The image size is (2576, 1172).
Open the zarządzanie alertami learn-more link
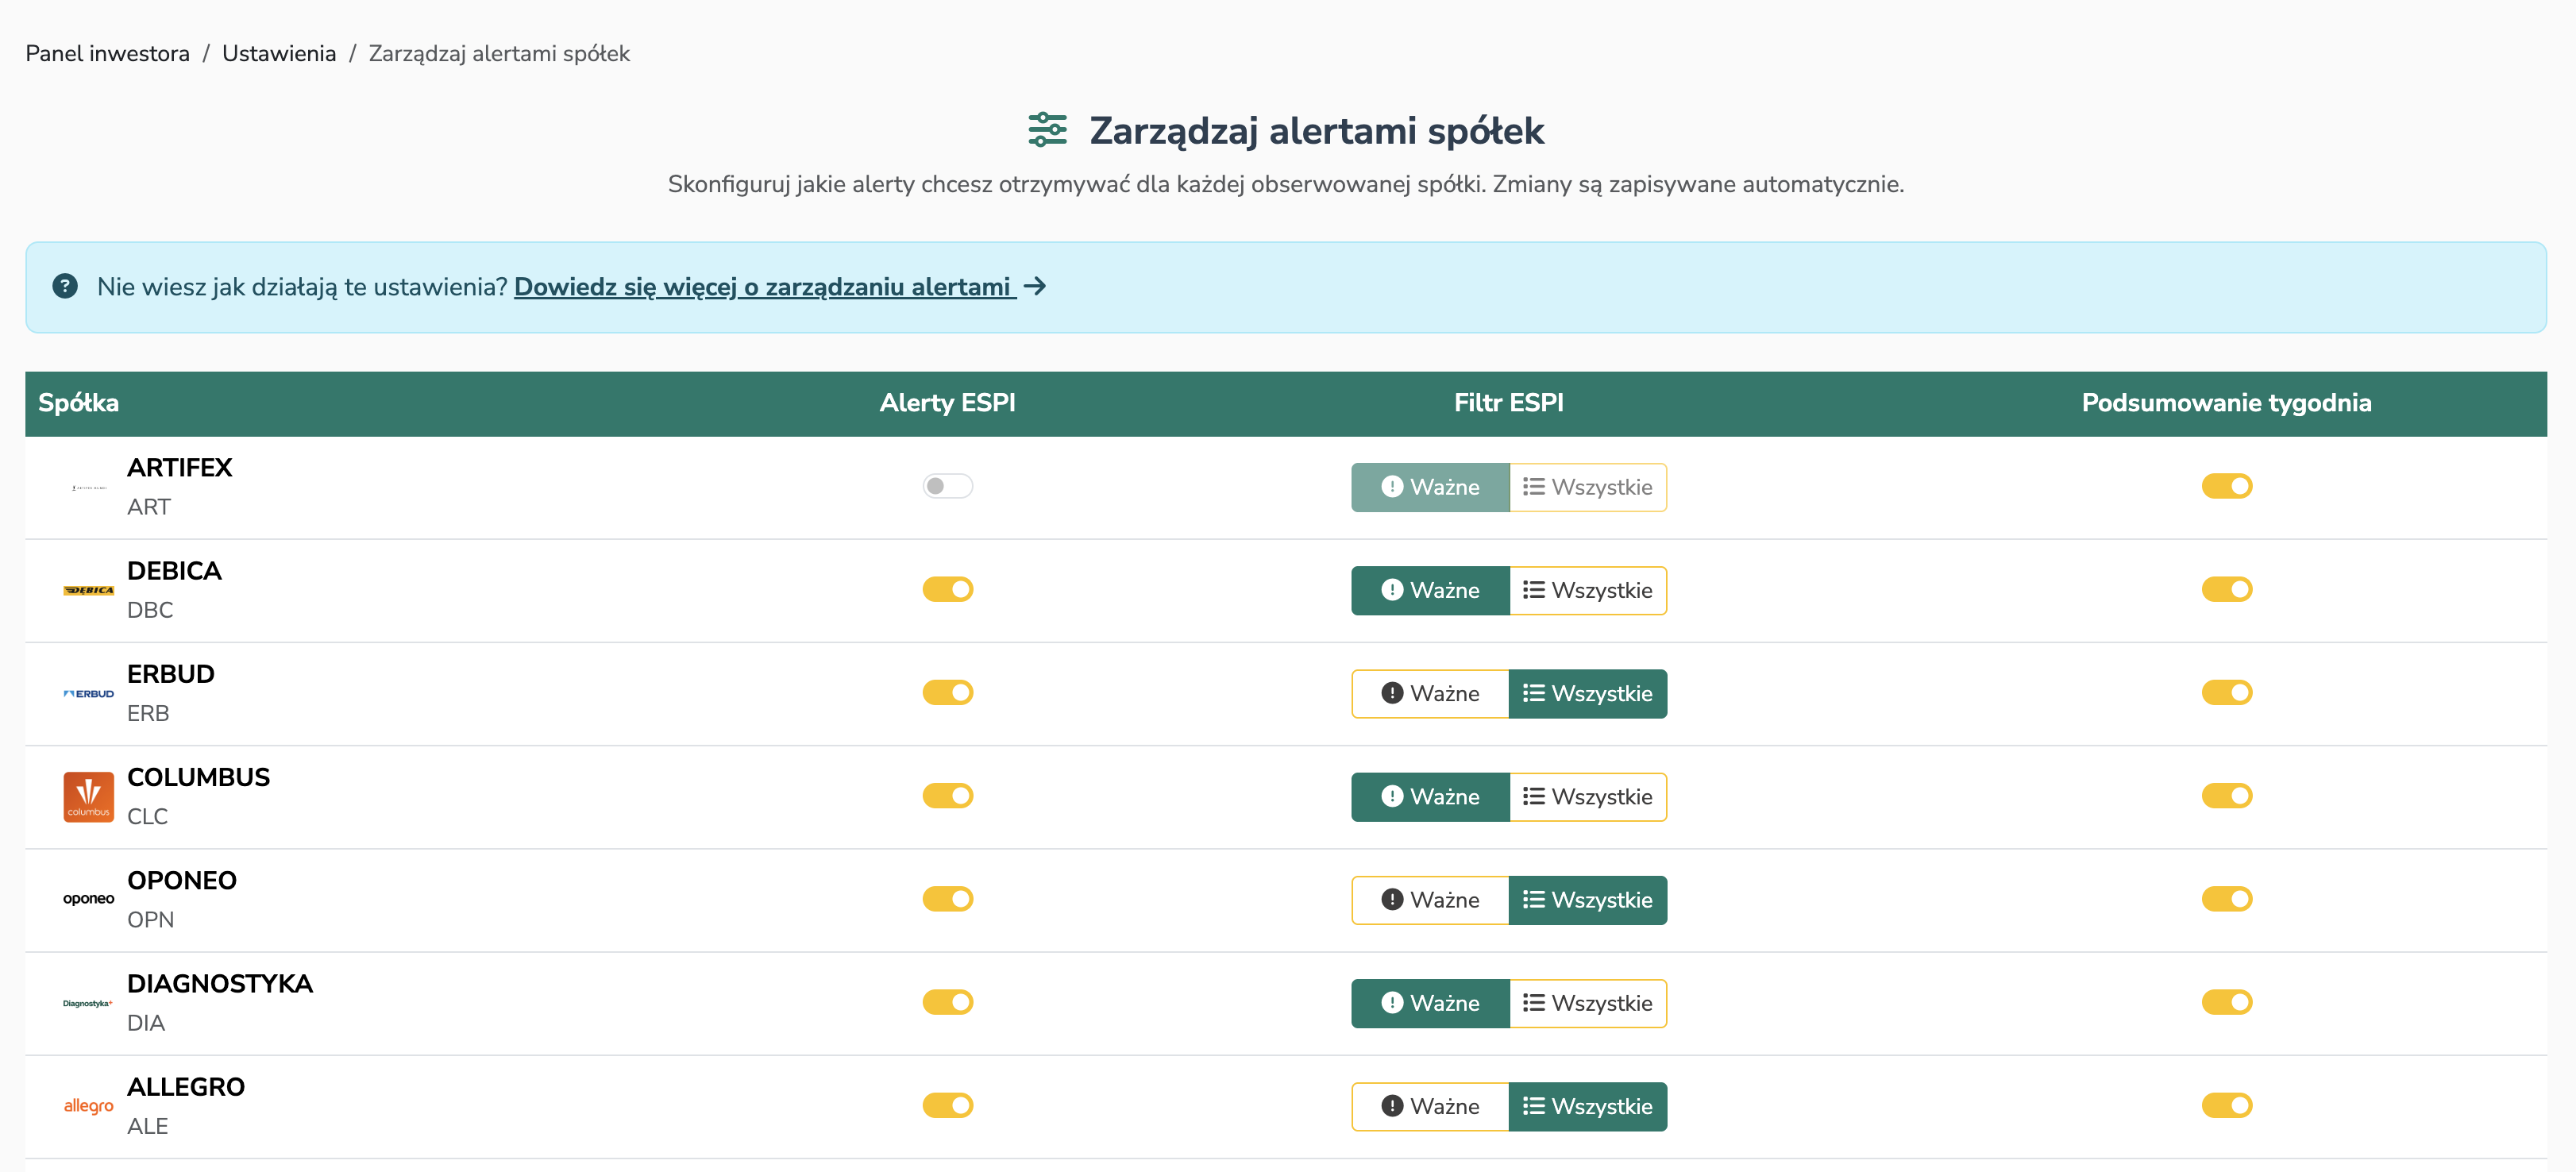(763, 287)
